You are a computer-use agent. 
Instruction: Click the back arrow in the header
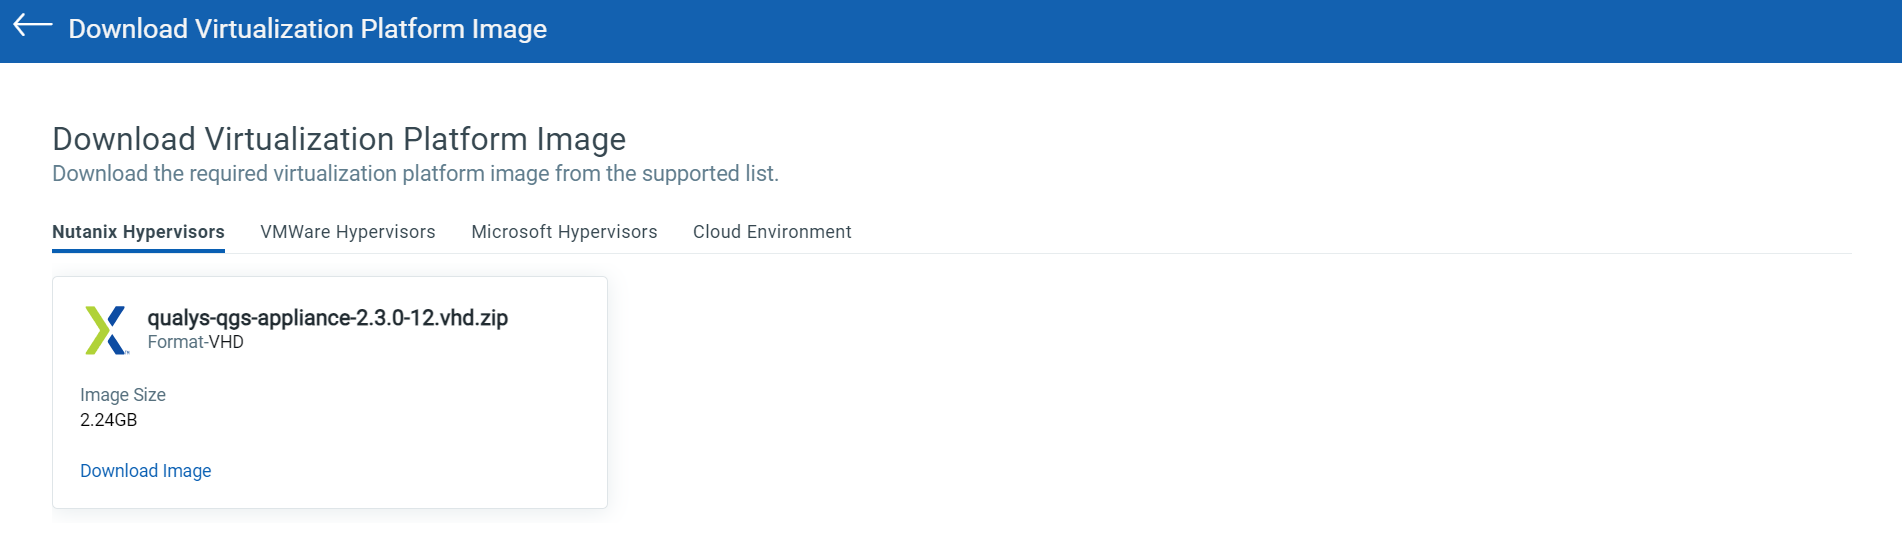pos(32,25)
